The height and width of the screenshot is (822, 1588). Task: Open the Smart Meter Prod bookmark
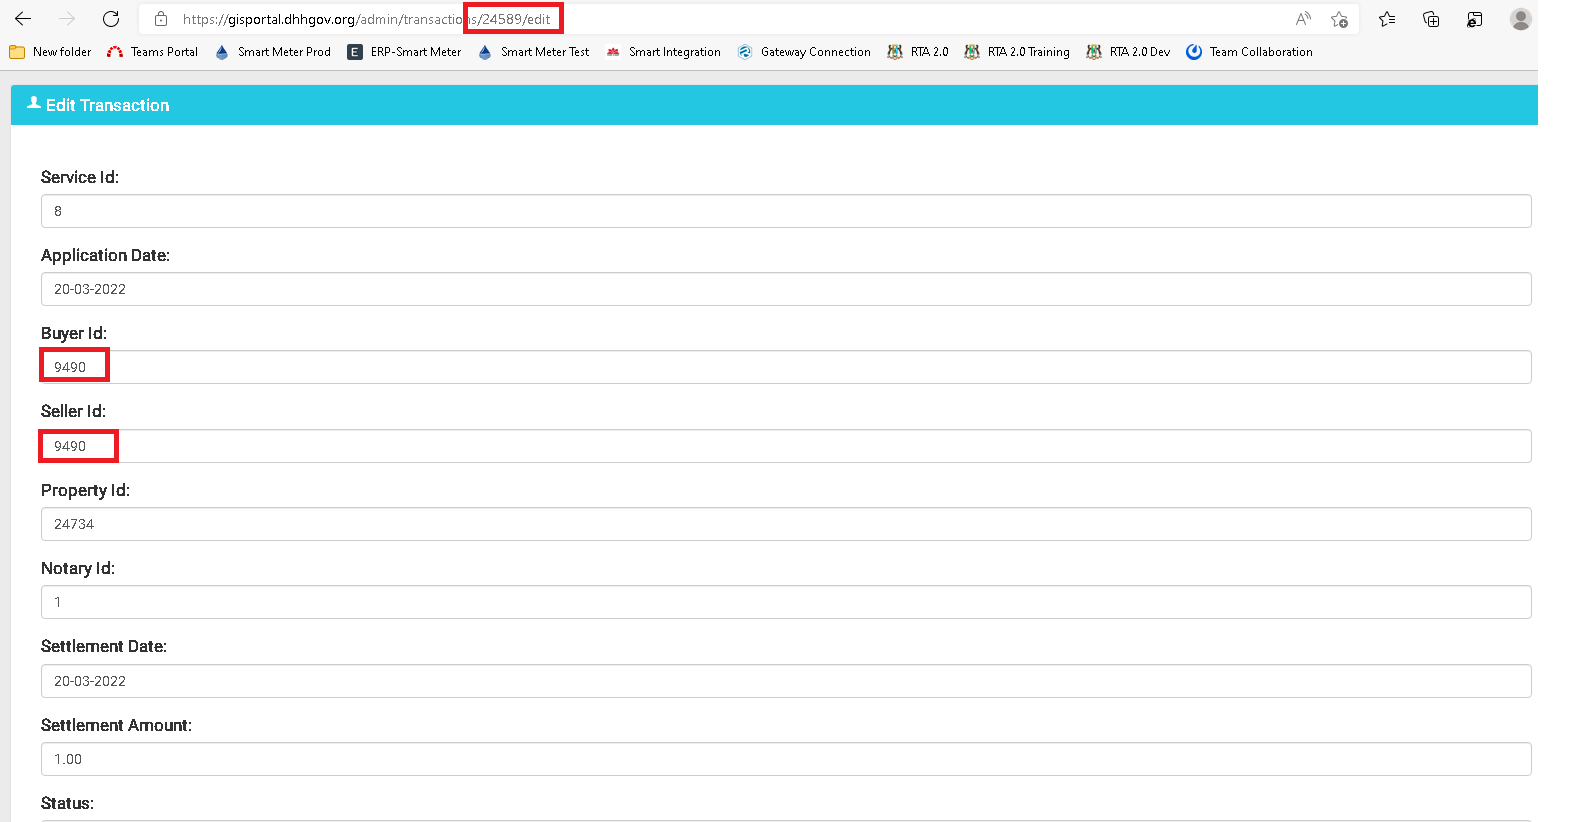point(273,52)
